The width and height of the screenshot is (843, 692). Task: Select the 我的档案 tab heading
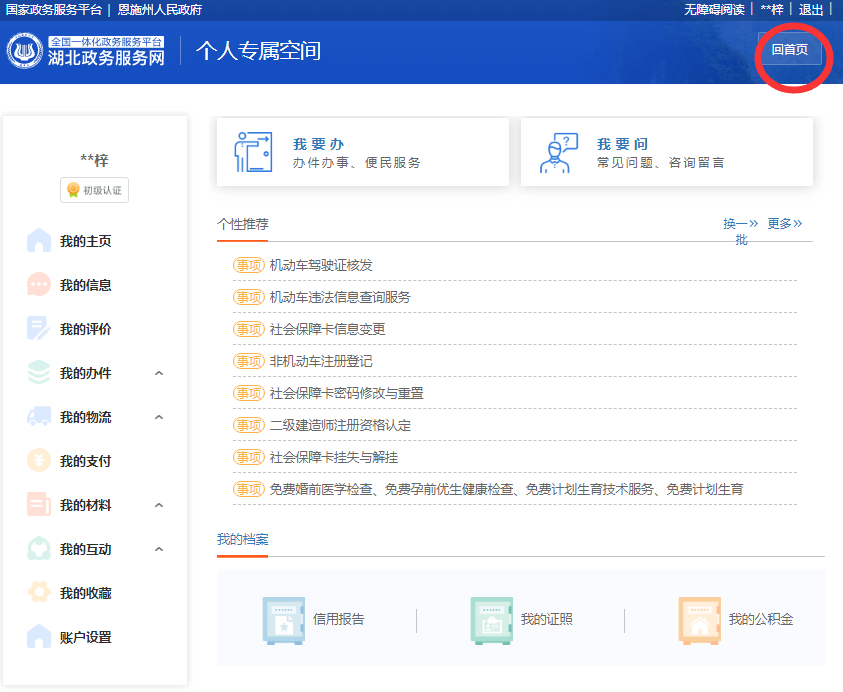click(242, 539)
